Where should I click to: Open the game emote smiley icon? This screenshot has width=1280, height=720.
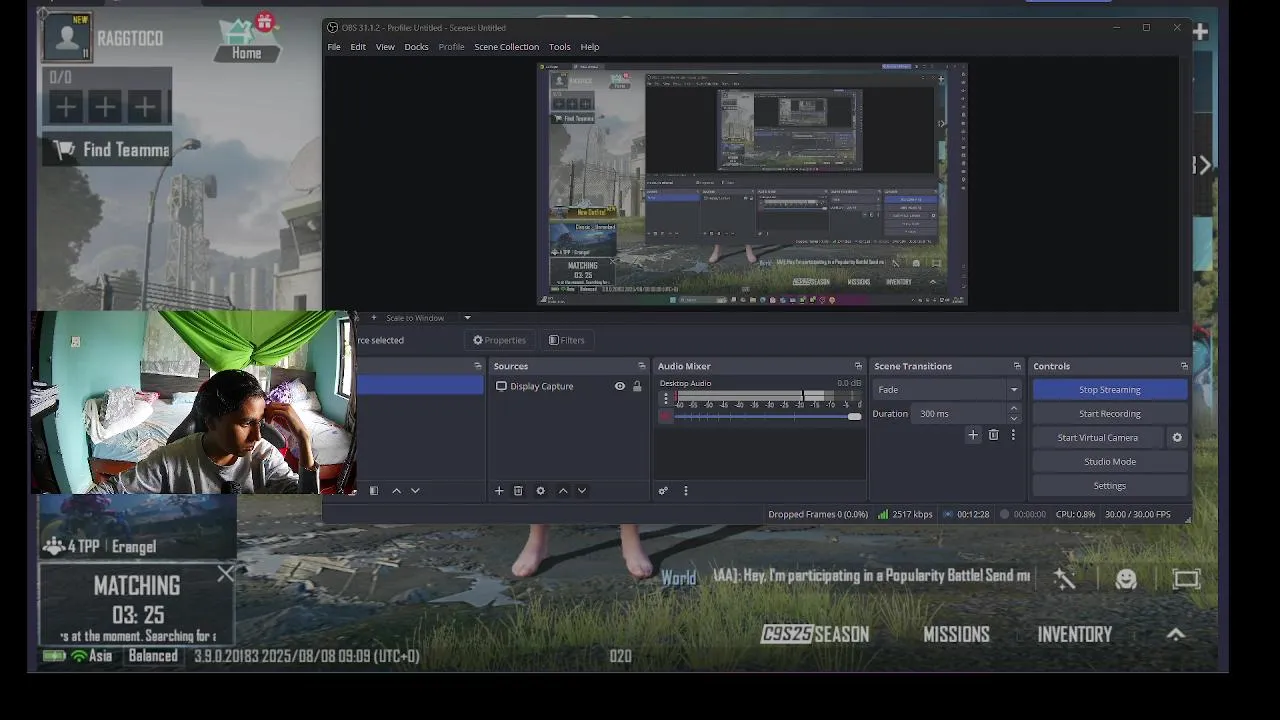1126,579
